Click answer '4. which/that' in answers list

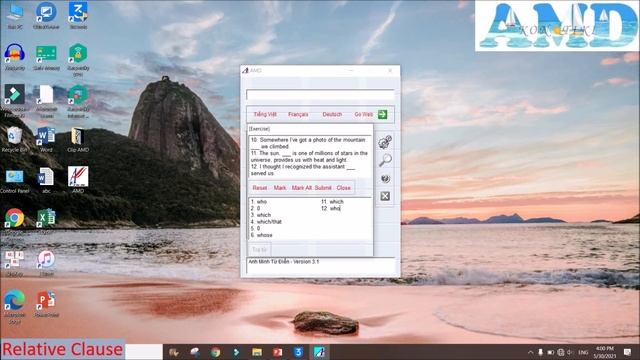266,222
